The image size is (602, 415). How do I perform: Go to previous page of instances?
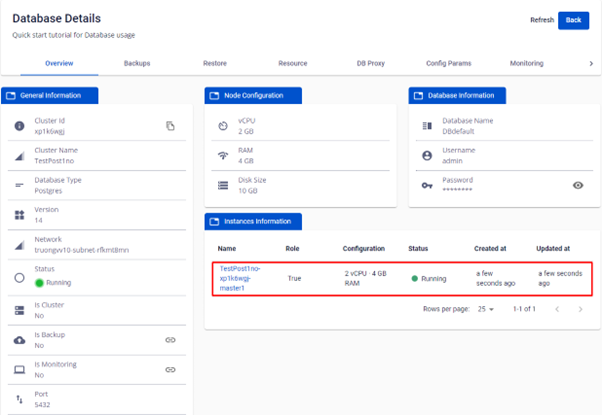tap(557, 310)
